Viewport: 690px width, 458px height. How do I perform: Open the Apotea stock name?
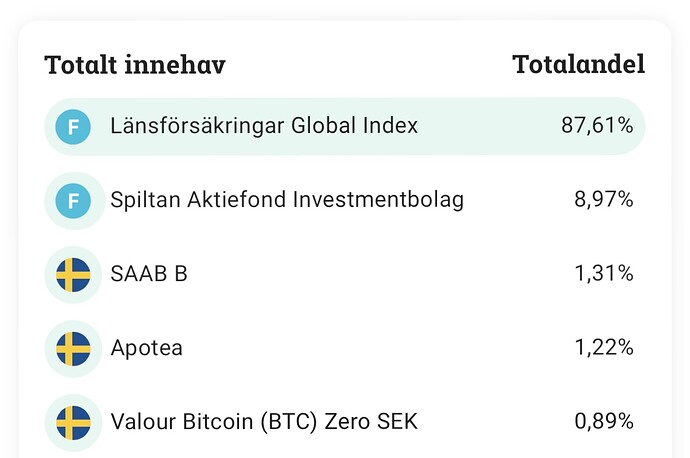click(147, 348)
